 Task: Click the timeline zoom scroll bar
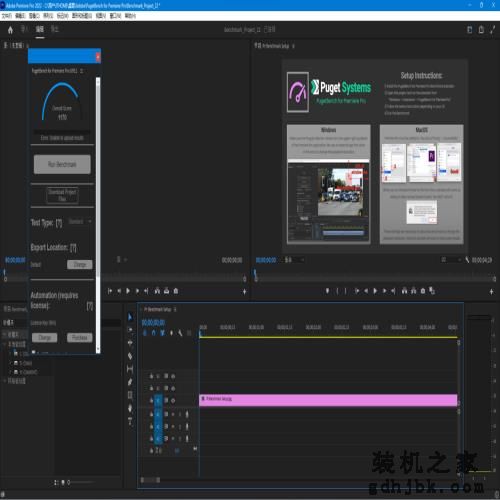[150, 480]
